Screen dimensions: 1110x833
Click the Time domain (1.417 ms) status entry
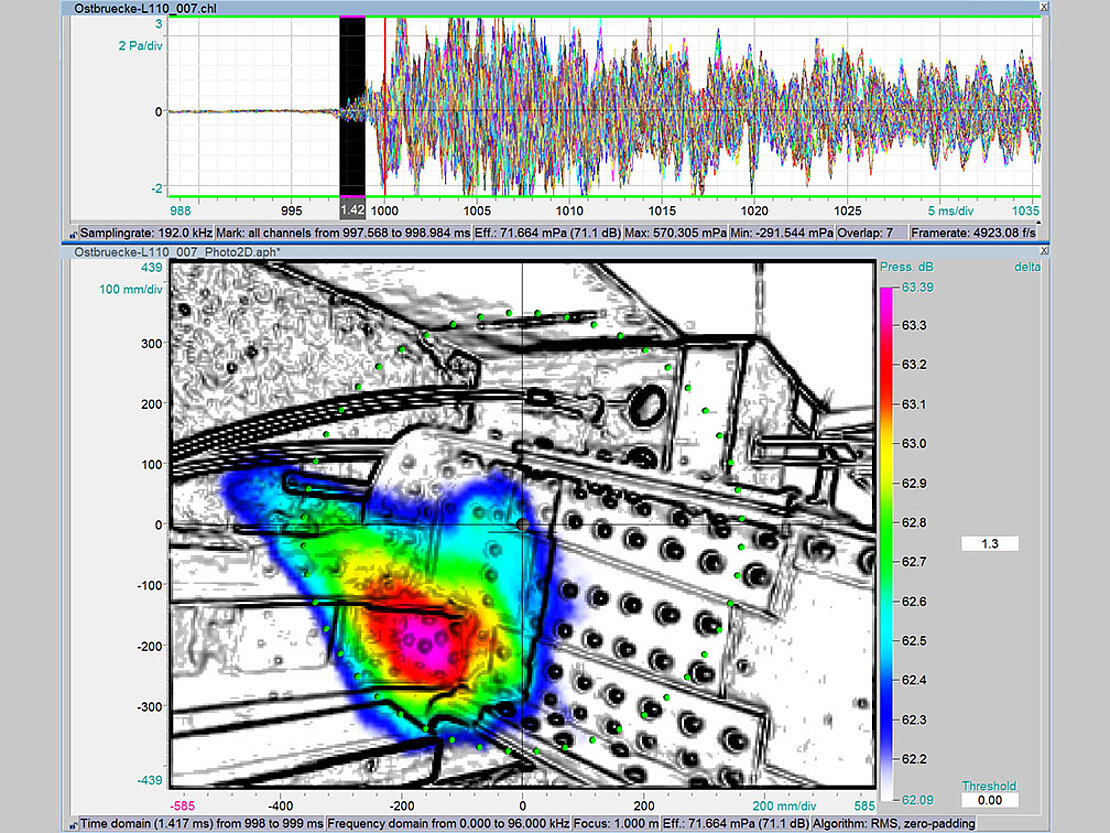point(202,824)
